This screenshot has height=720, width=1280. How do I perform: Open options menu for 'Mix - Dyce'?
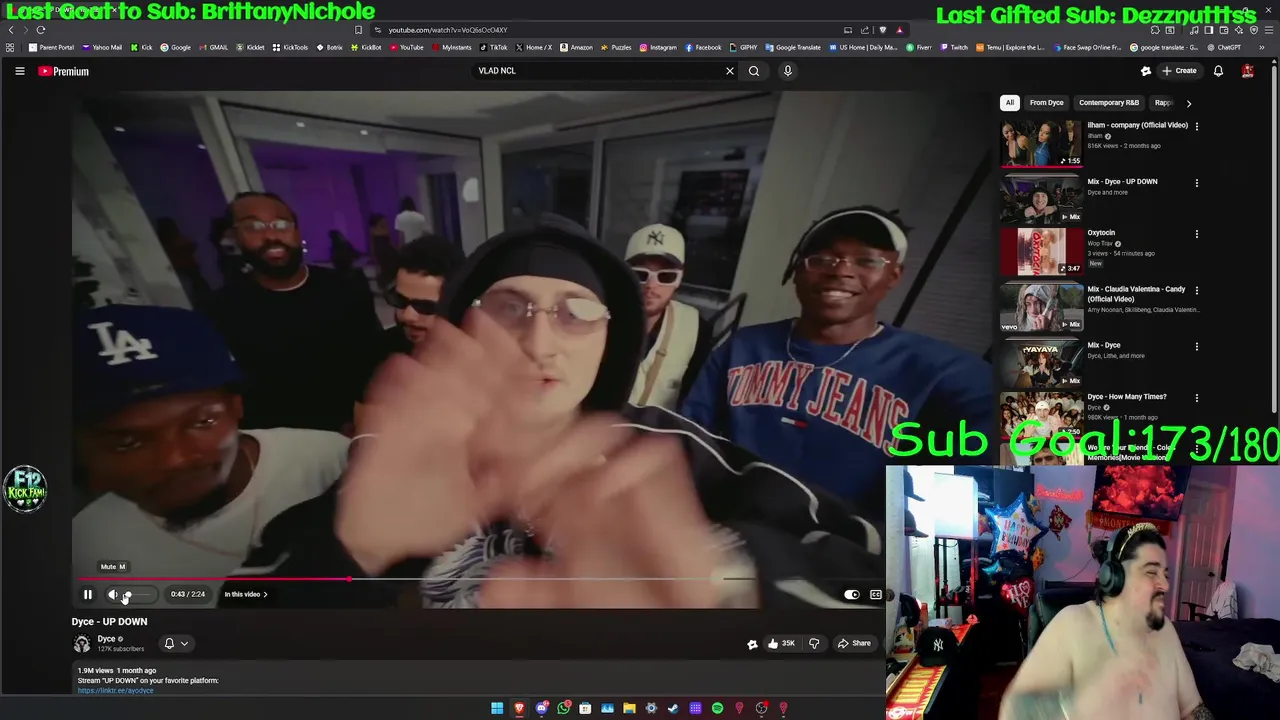click(1197, 346)
